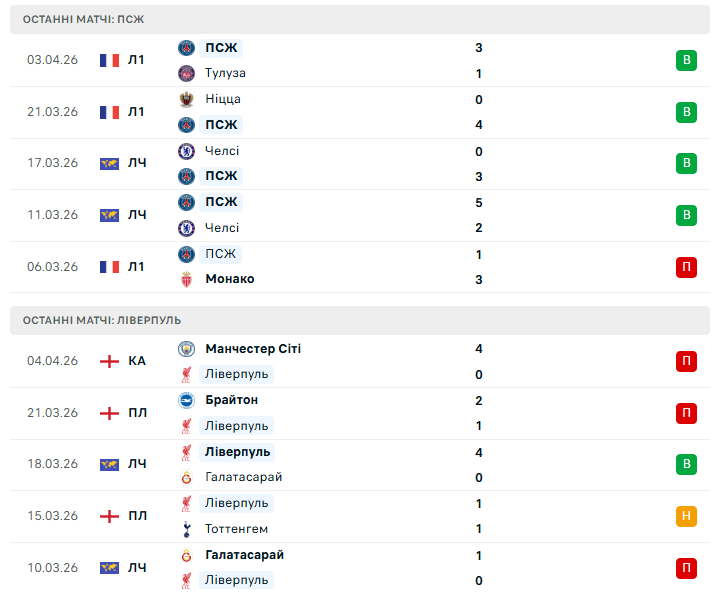719x601 pixels.
Task: Open the Монако team link
Action: tap(229, 279)
